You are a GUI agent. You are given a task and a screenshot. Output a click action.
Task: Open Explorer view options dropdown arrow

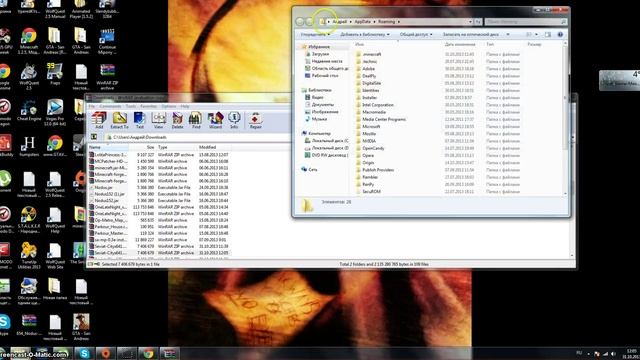coord(536,35)
